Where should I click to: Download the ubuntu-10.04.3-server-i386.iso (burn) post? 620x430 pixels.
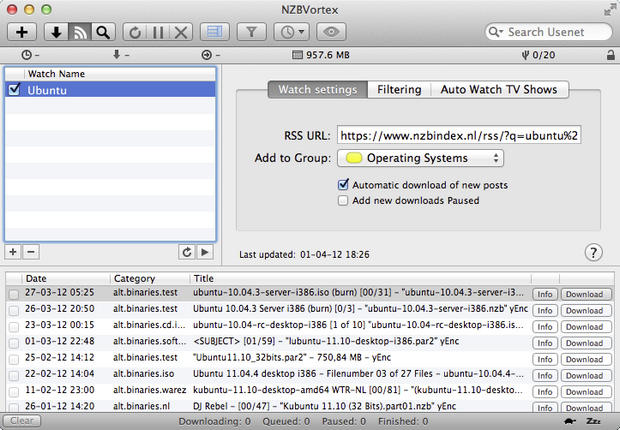click(584, 294)
